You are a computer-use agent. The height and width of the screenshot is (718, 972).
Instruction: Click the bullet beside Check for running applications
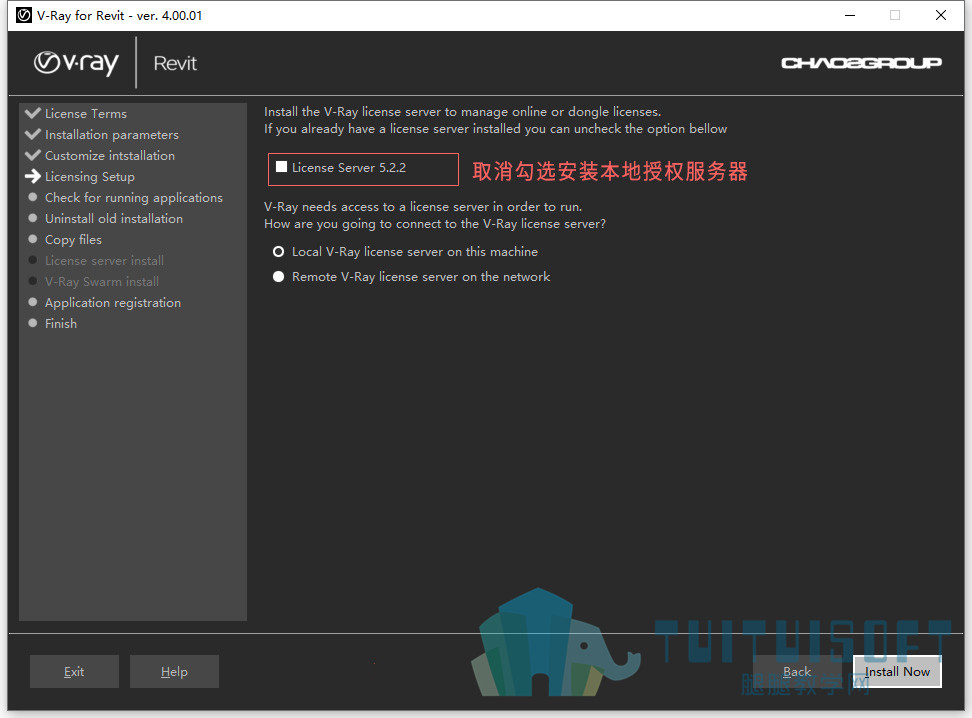[x=33, y=197]
